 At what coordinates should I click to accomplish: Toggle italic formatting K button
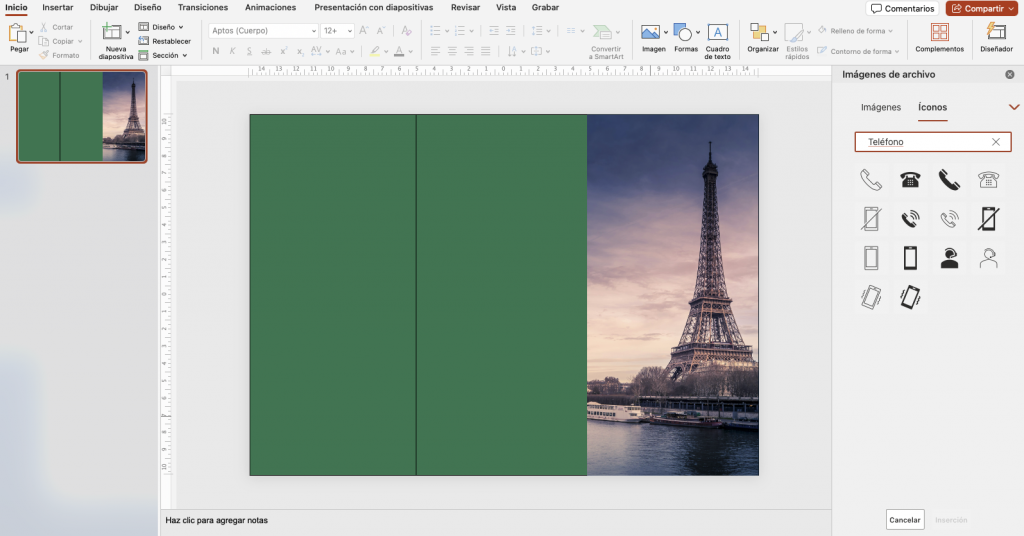click(x=232, y=51)
